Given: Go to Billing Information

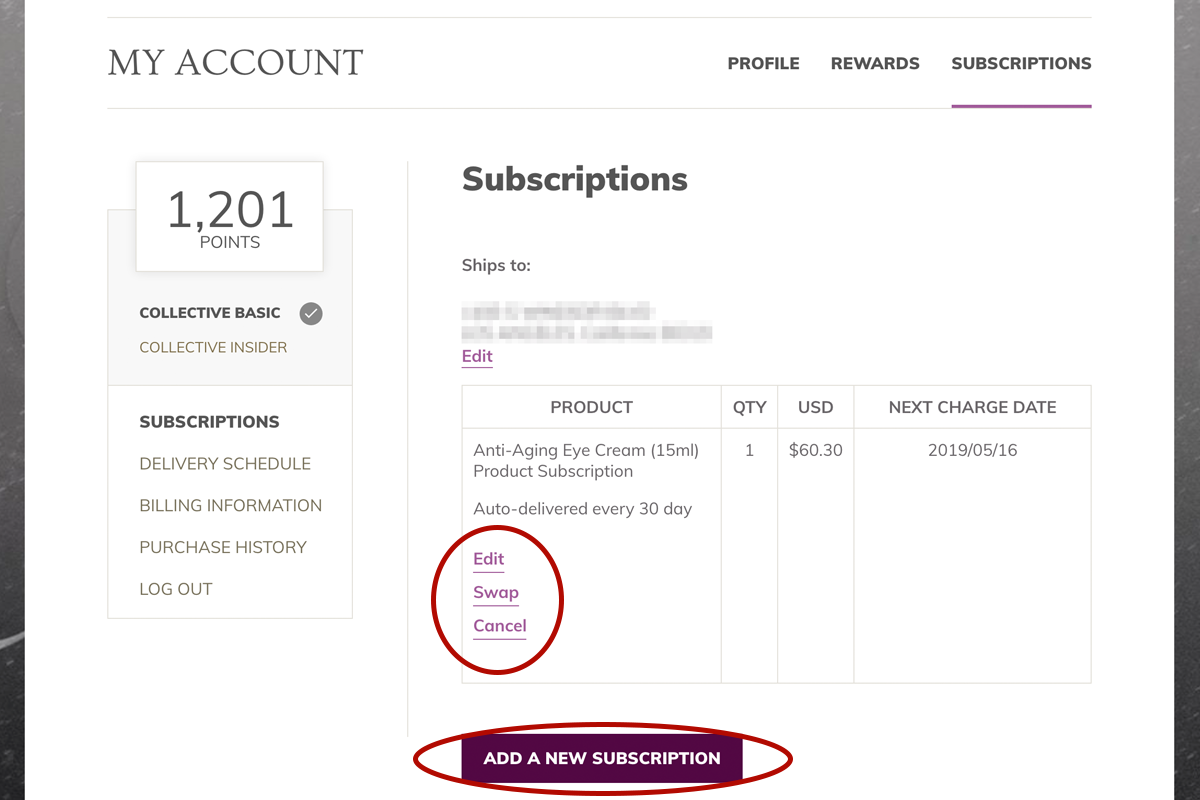Looking at the screenshot, I should click(x=230, y=506).
